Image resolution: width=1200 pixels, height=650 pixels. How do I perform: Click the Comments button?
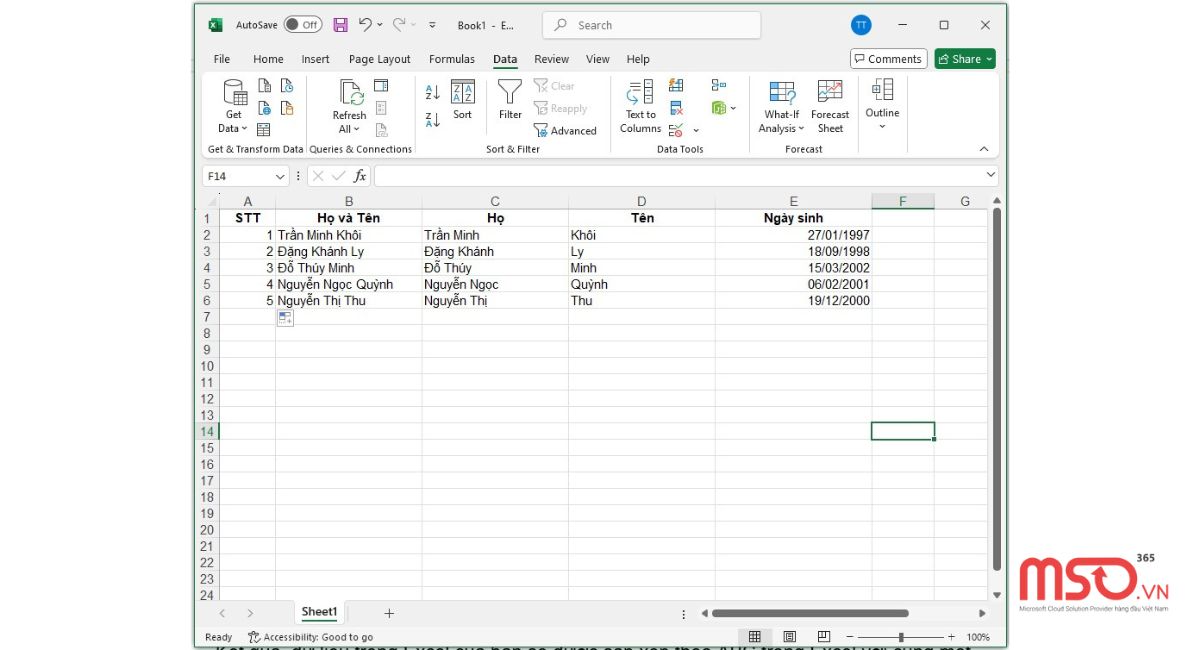pos(889,59)
